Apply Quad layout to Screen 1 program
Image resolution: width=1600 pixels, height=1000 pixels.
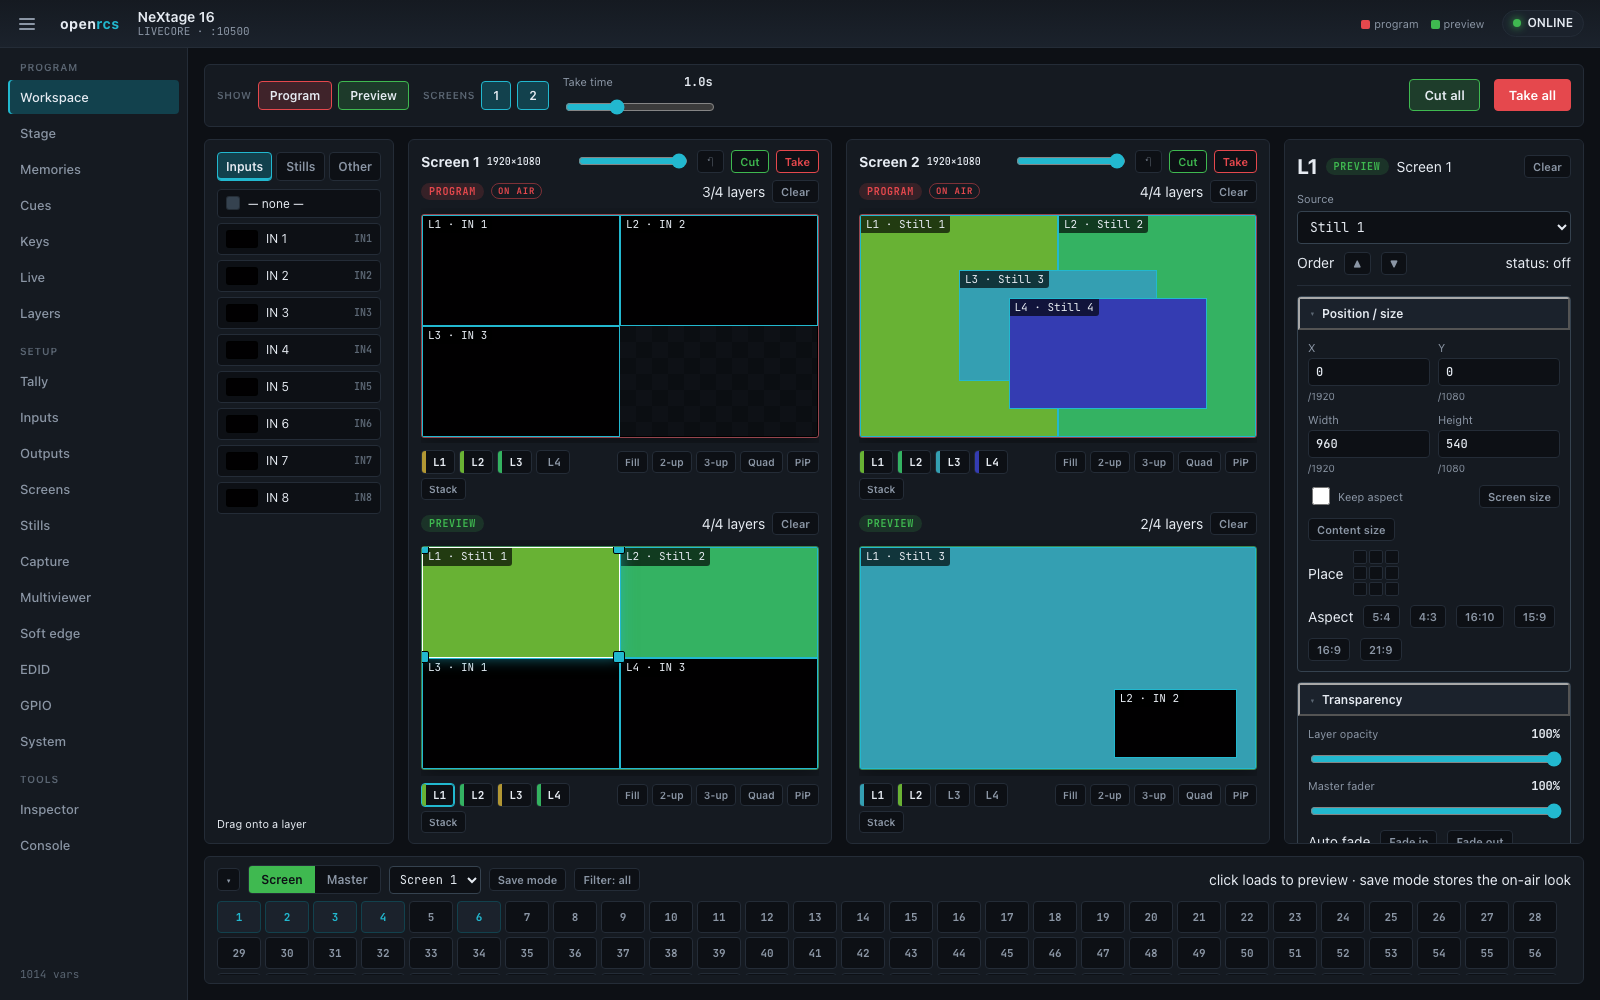[x=761, y=462]
